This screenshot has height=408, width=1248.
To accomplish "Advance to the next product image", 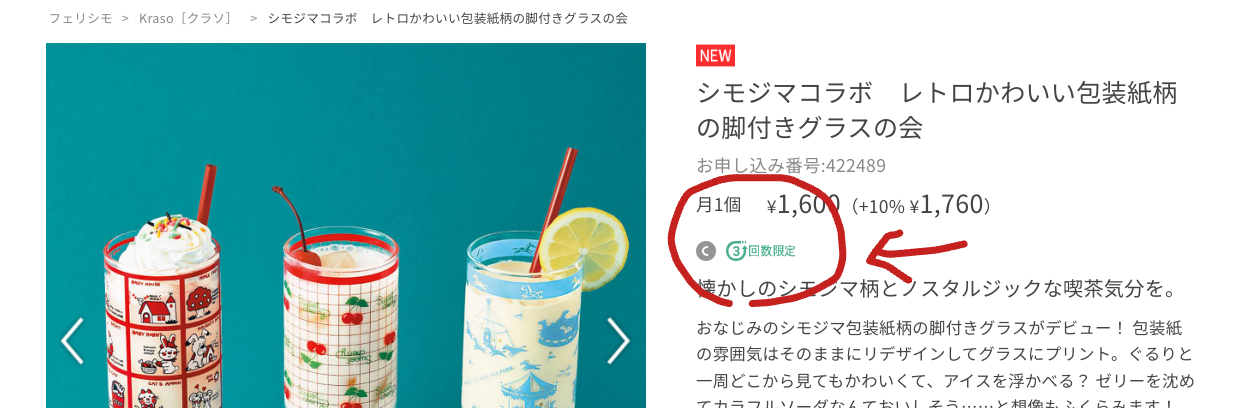I will (x=618, y=340).
